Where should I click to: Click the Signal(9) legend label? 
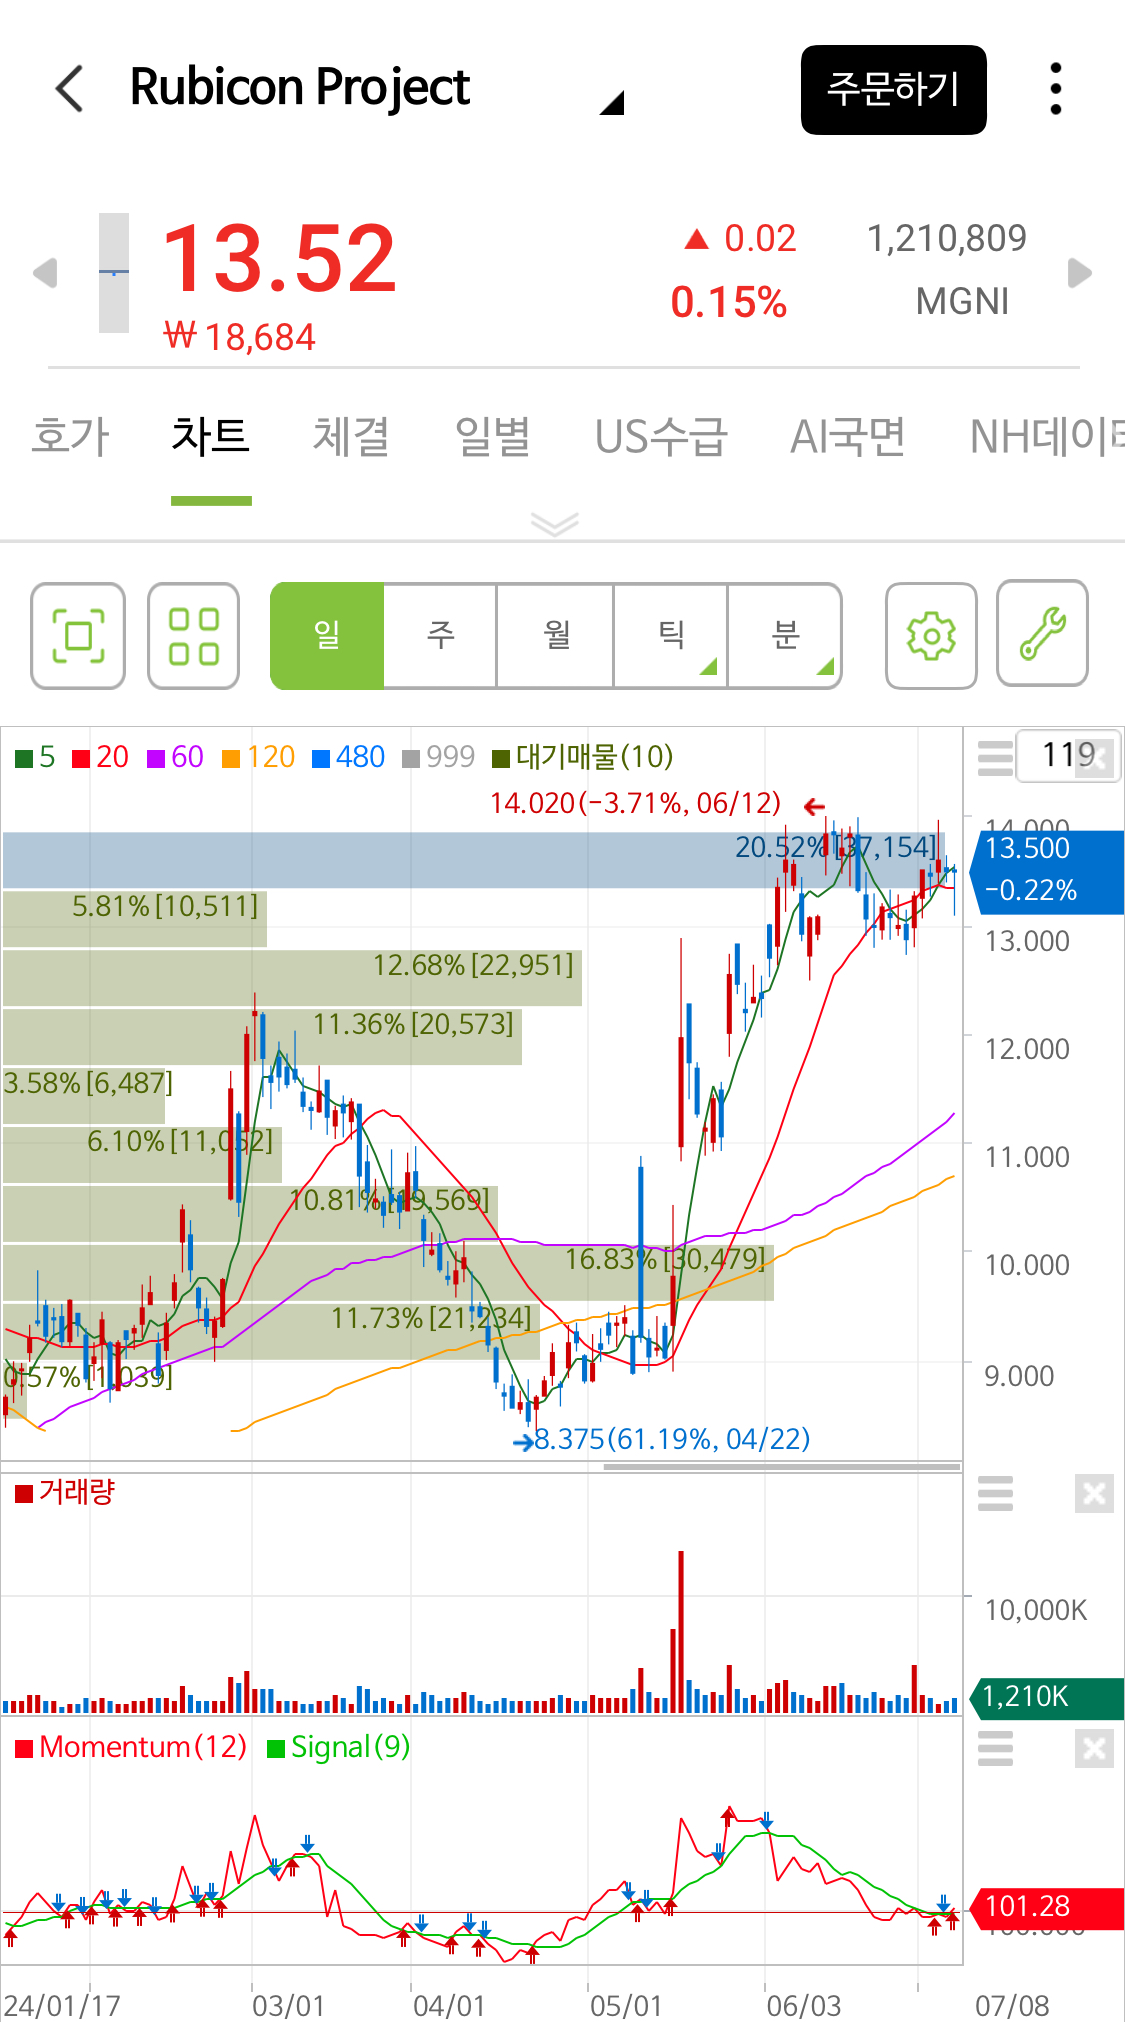click(x=339, y=1747)
